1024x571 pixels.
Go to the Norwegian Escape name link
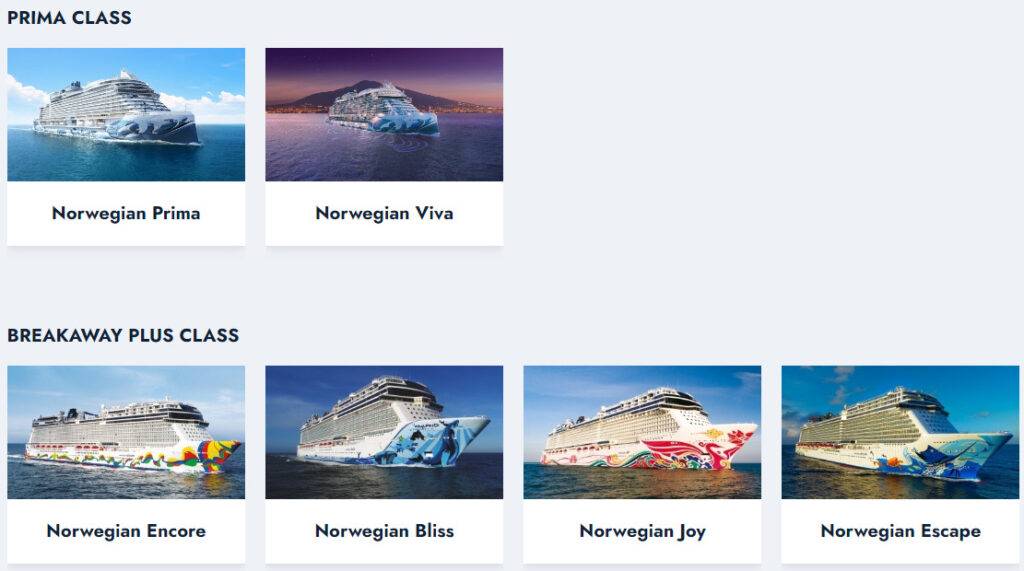click(901, 532)
